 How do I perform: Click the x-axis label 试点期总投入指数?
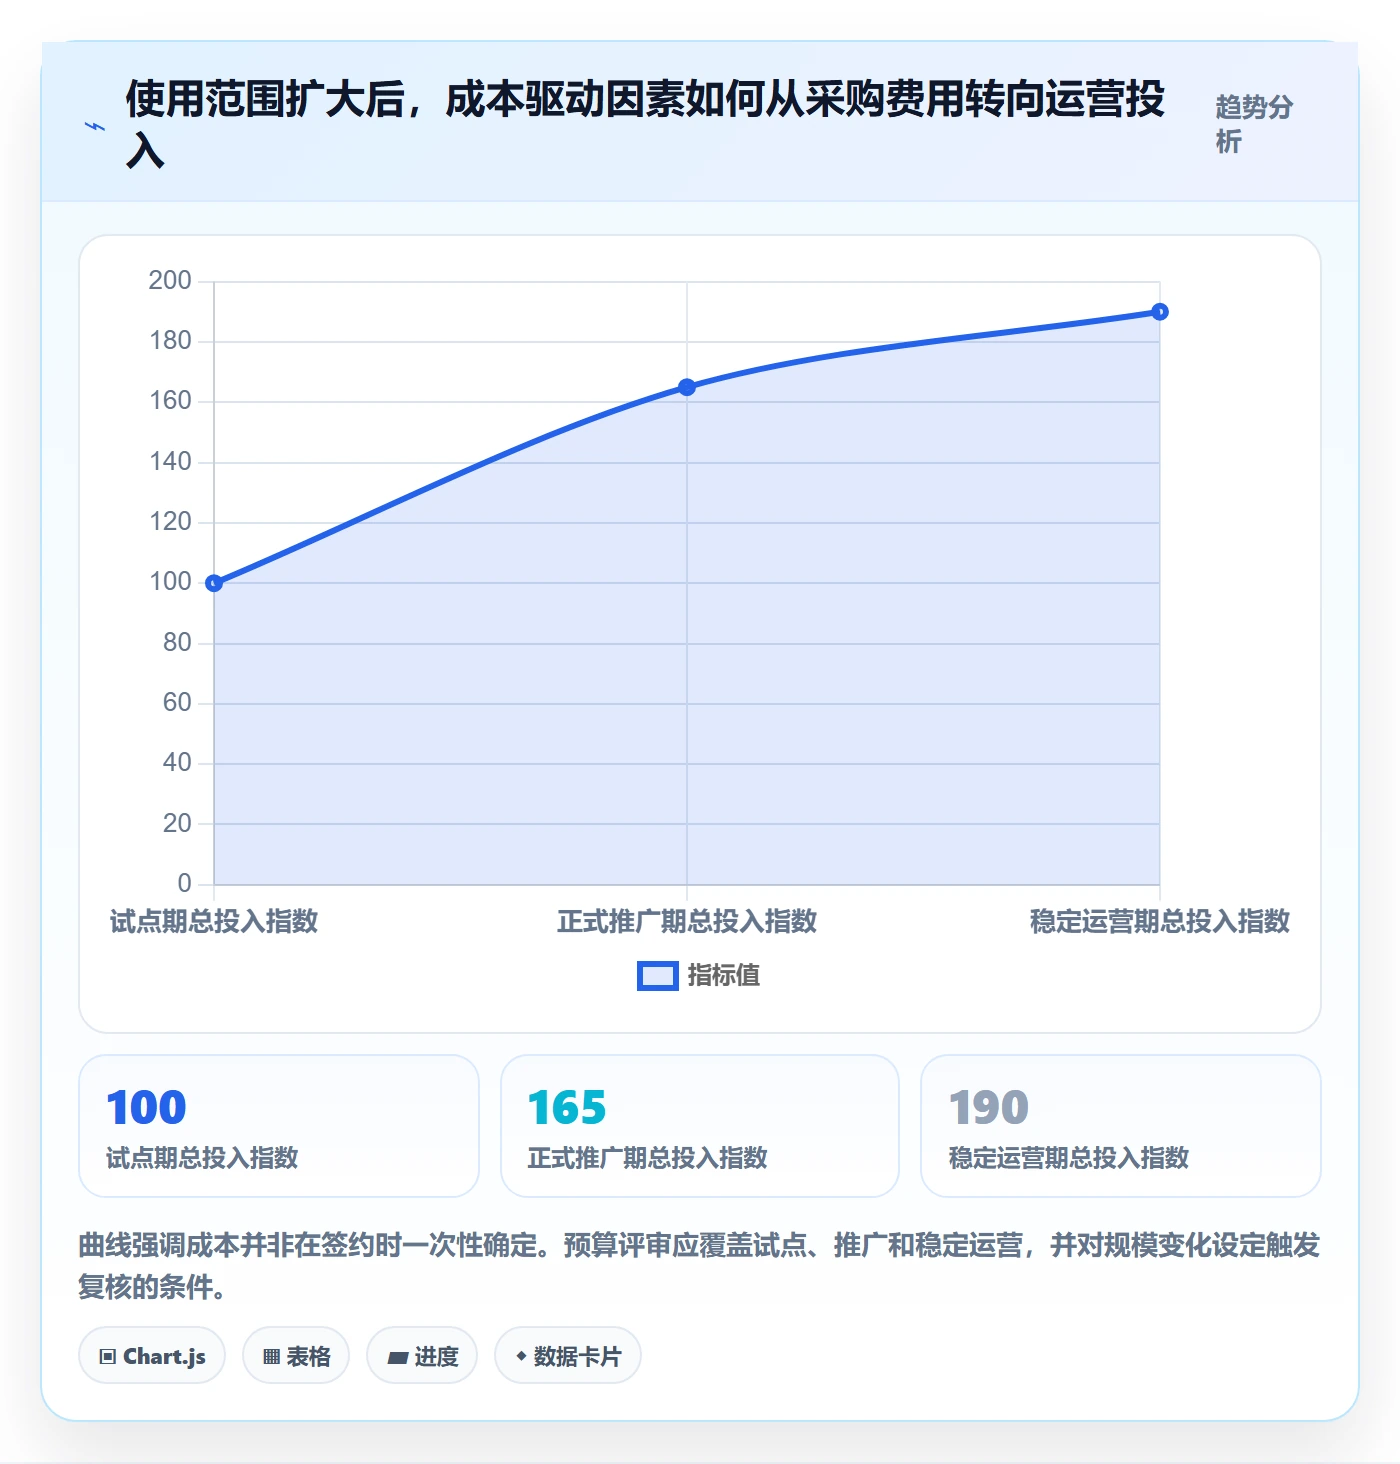[x=214, y=922]
